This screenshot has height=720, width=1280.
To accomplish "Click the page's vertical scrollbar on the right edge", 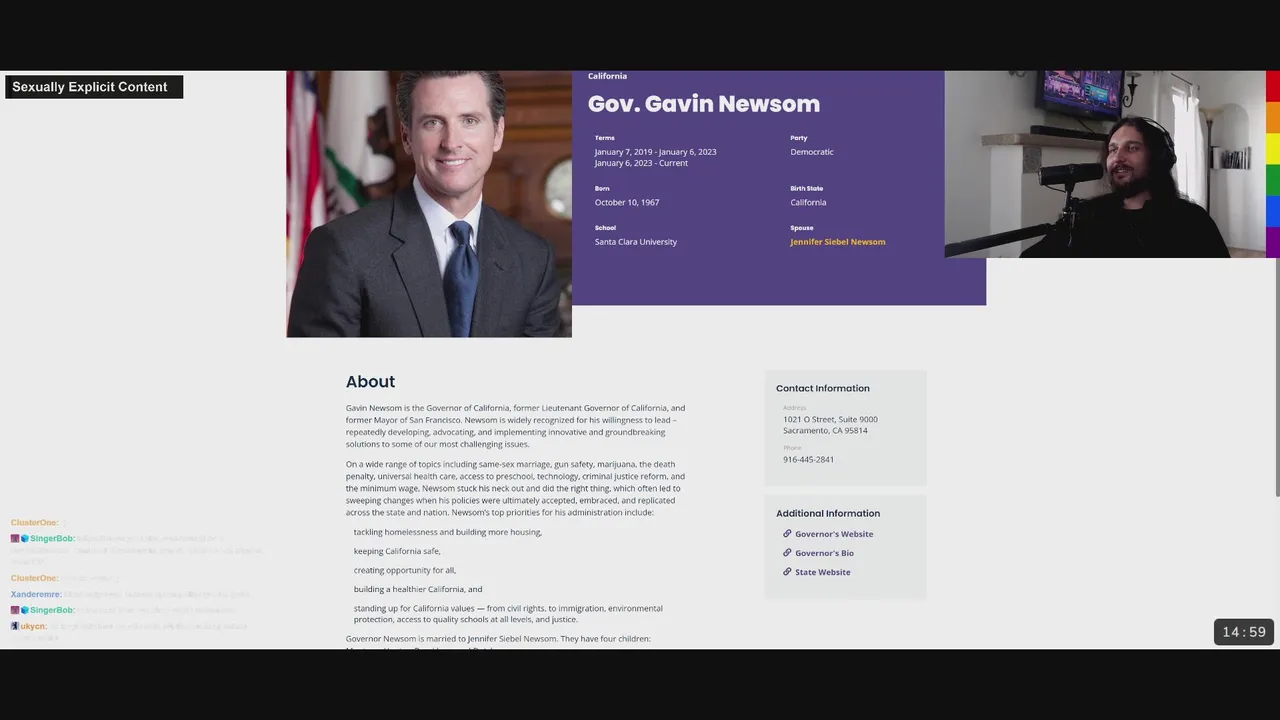I will pyautogui.click(x=1277, y=375).
